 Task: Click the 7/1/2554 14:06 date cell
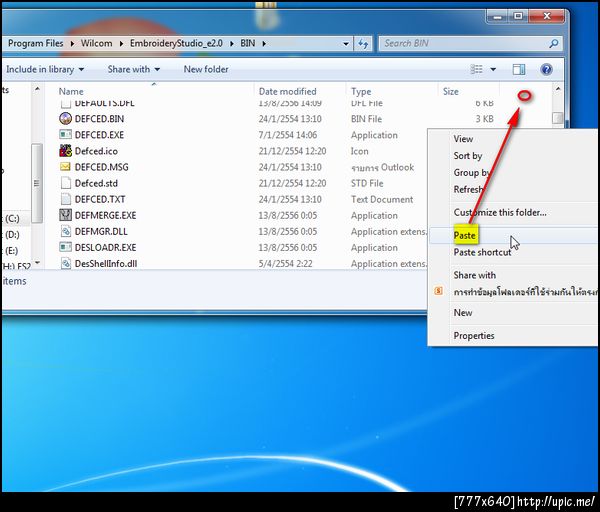pos(287,135)
